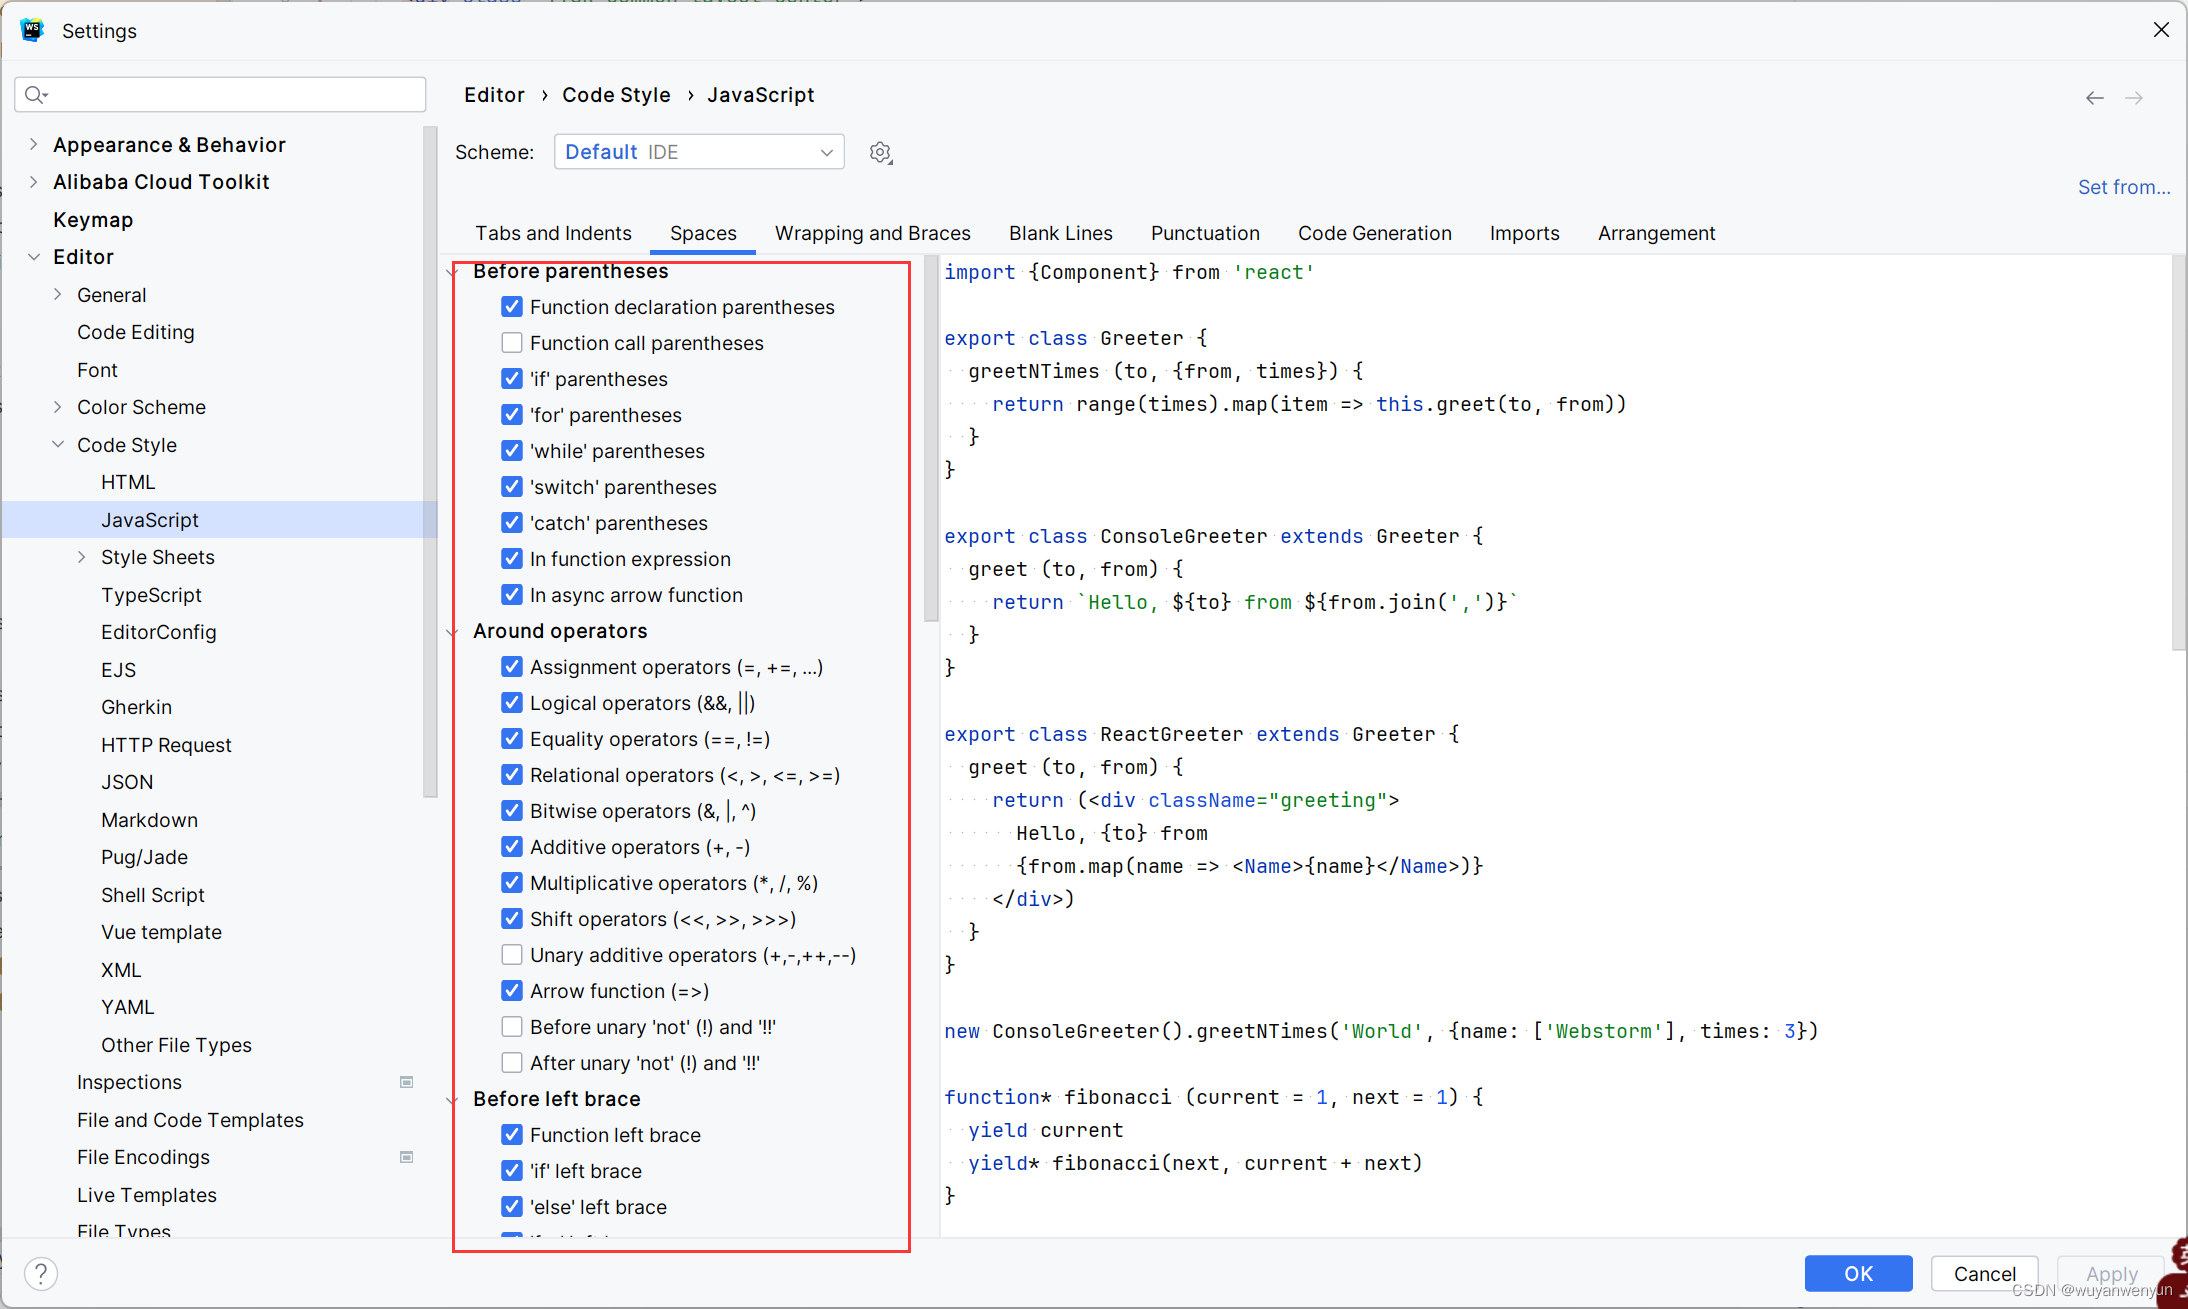Switch to Tabs and Indents tab
Viewport: 2188px width, 1309px height.
(553, 233)
